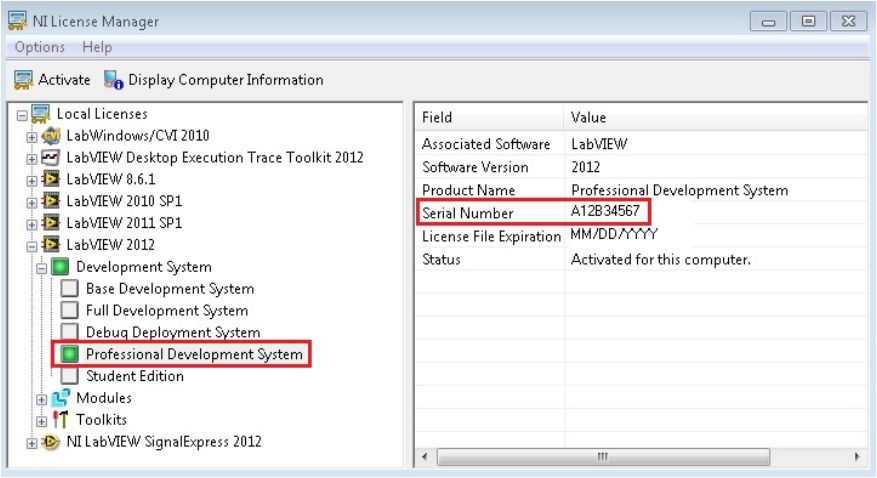Click the scroll right arrow

pos(857,457)
